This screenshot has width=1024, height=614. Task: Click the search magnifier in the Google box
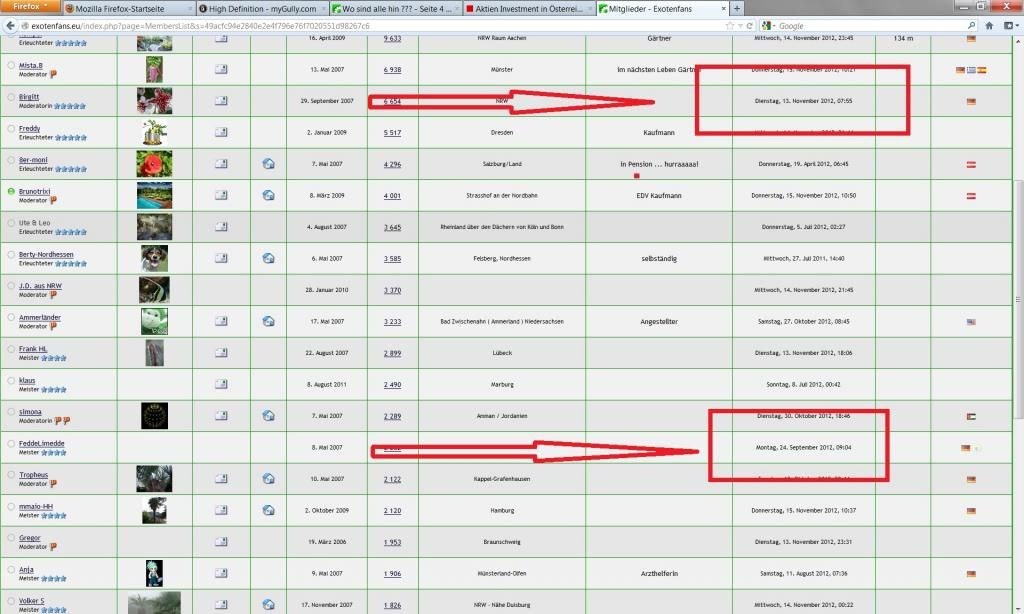971,25
